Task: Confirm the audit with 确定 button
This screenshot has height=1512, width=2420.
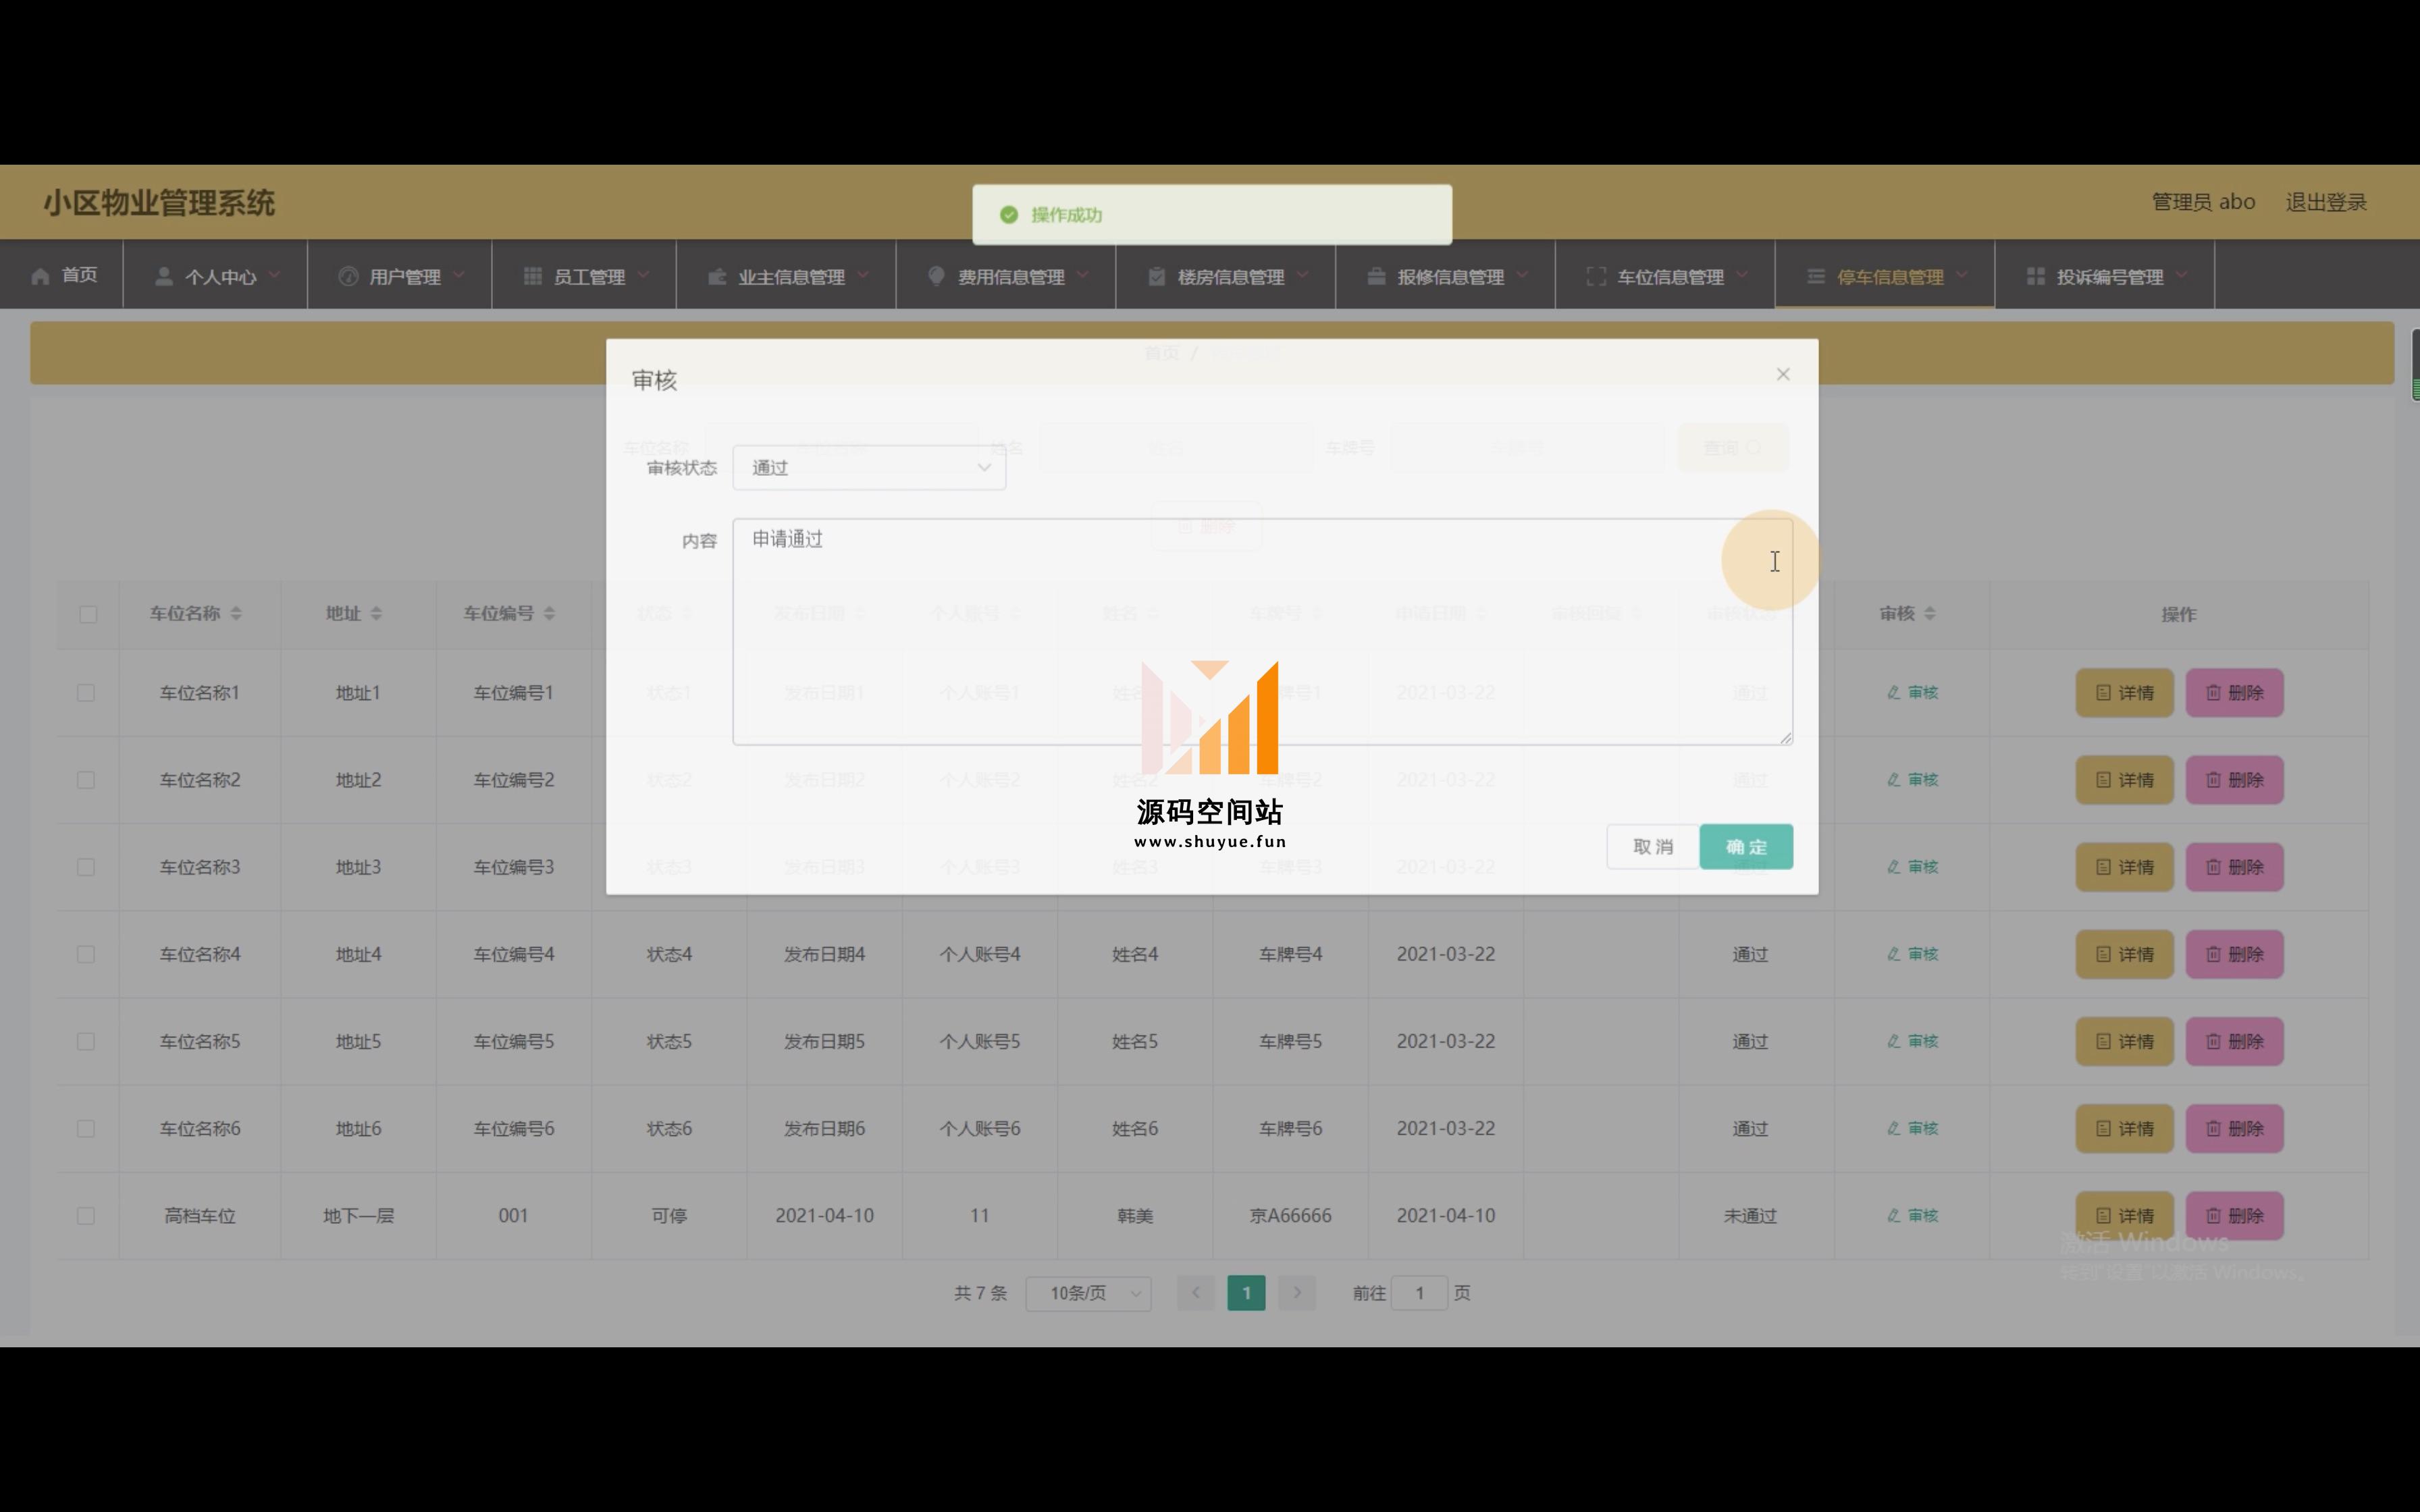Action: 1746,847
